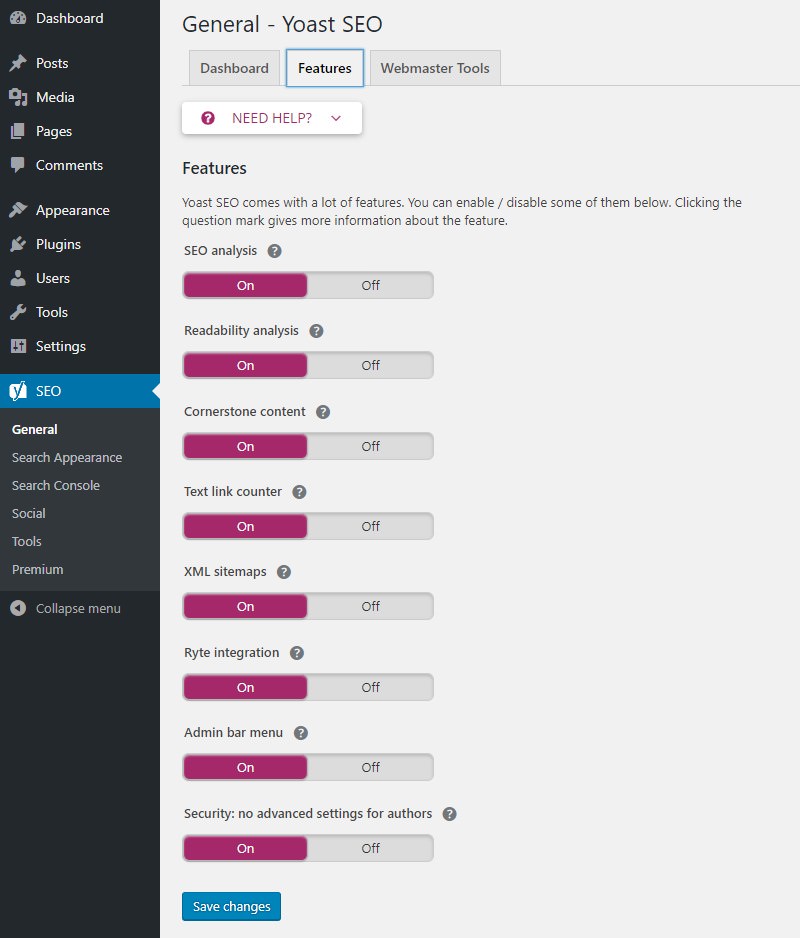800x938 pixels.
Task: Open Search Appearance settings
Action: tap(65, 457)
